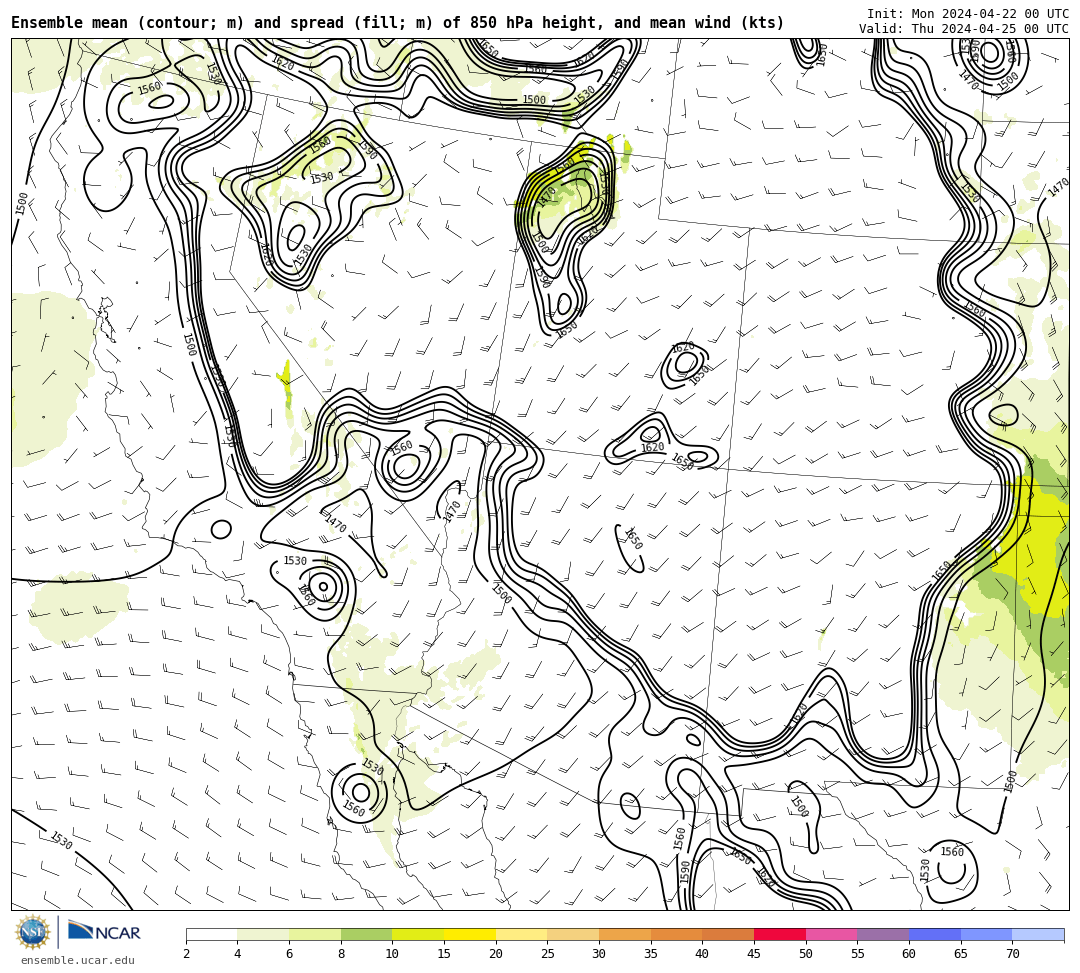Select the pale yellow 20–25 m legend swatch
This screenshot has width=1080, height=973.
point(521,934)
